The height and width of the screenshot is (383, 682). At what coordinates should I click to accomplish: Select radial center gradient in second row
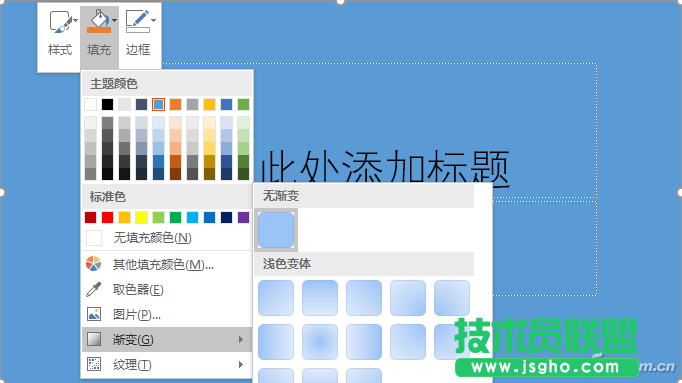320,342
